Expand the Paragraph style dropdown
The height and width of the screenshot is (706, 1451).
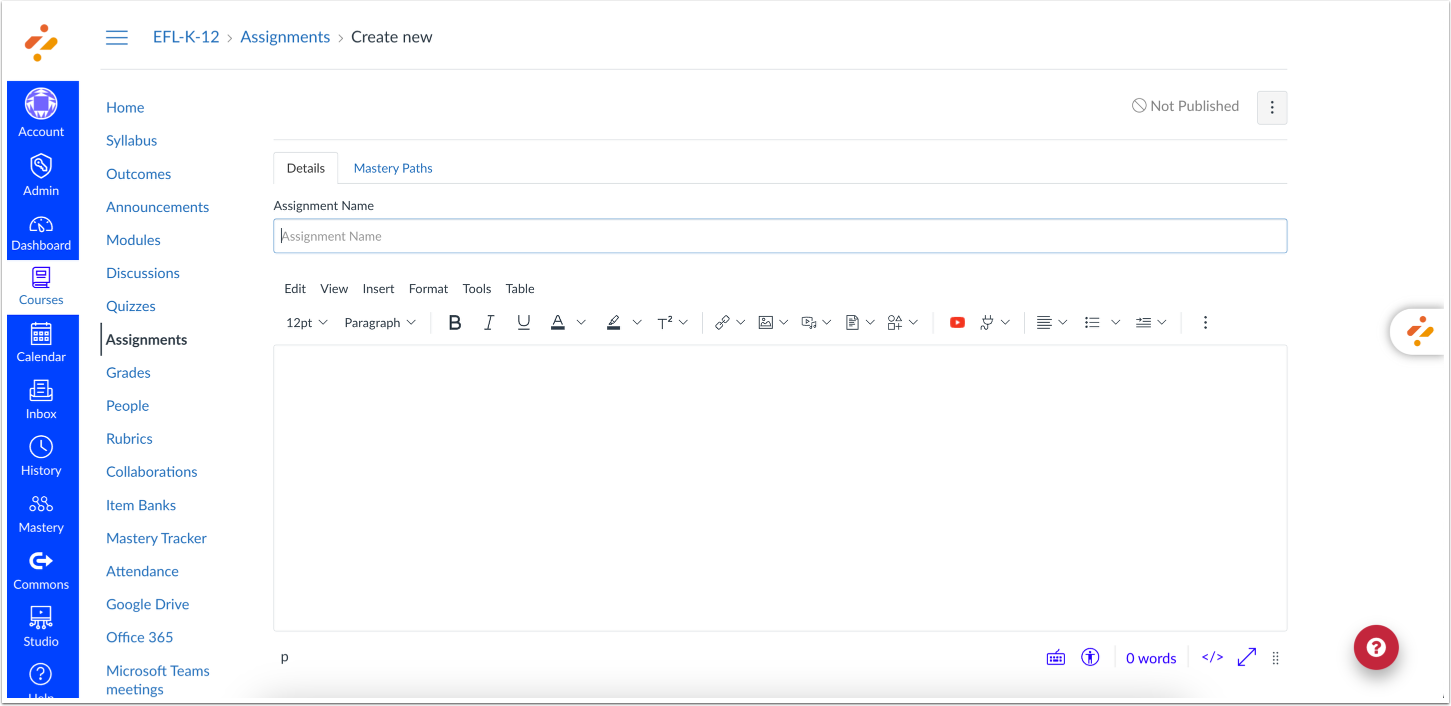[x=380, y=322]
